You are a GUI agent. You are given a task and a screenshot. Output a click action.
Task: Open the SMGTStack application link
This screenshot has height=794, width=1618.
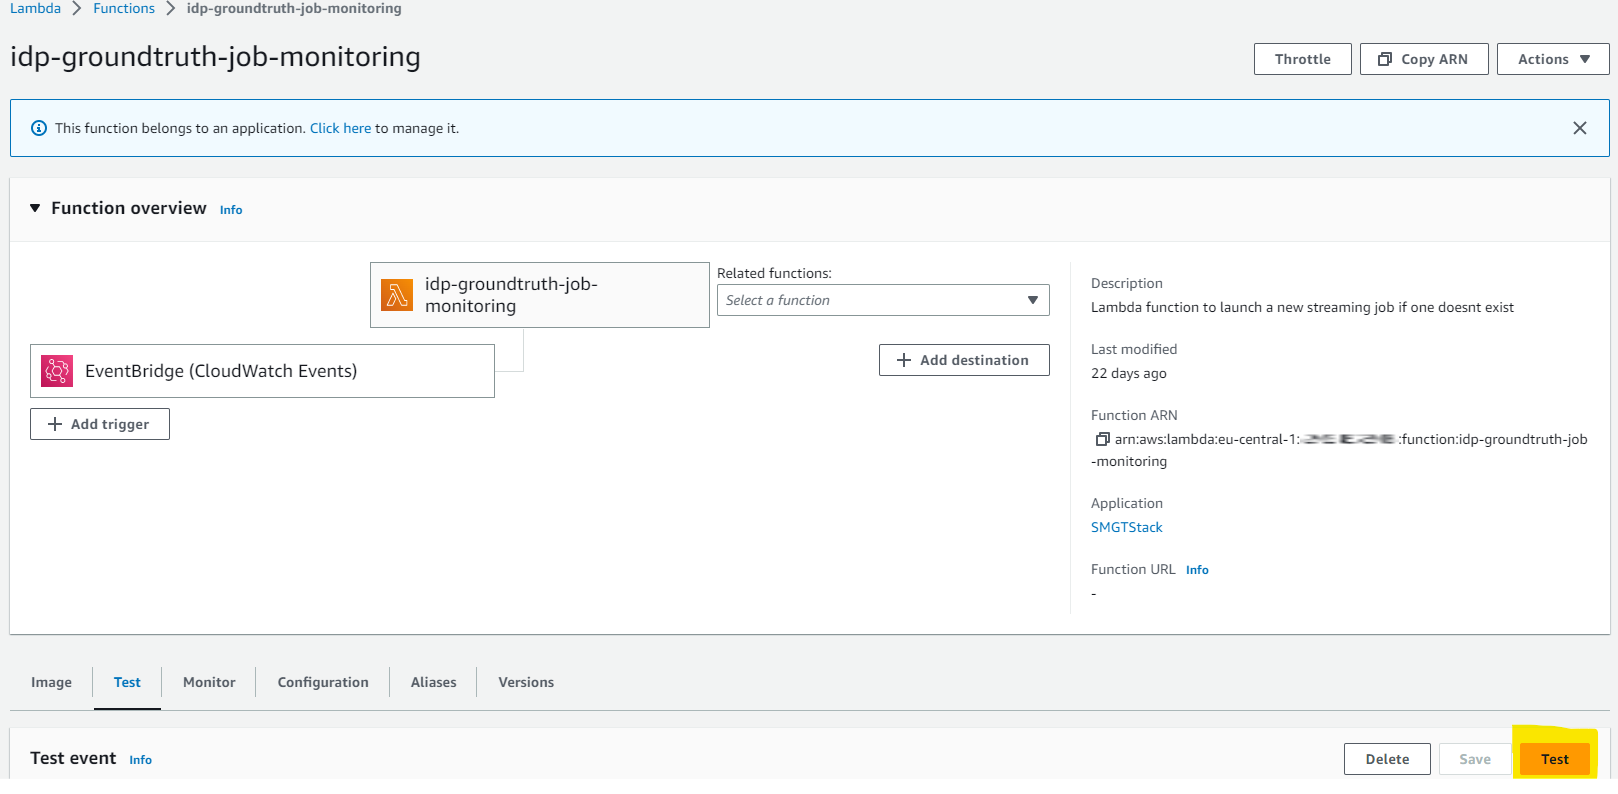pos(1127,527)
